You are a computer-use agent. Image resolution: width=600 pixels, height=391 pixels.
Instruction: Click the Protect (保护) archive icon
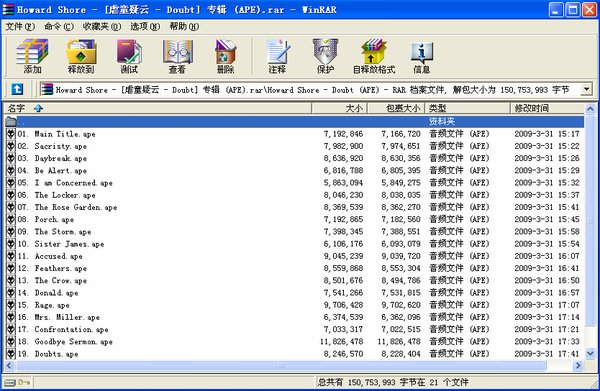[x=325, y=56]
